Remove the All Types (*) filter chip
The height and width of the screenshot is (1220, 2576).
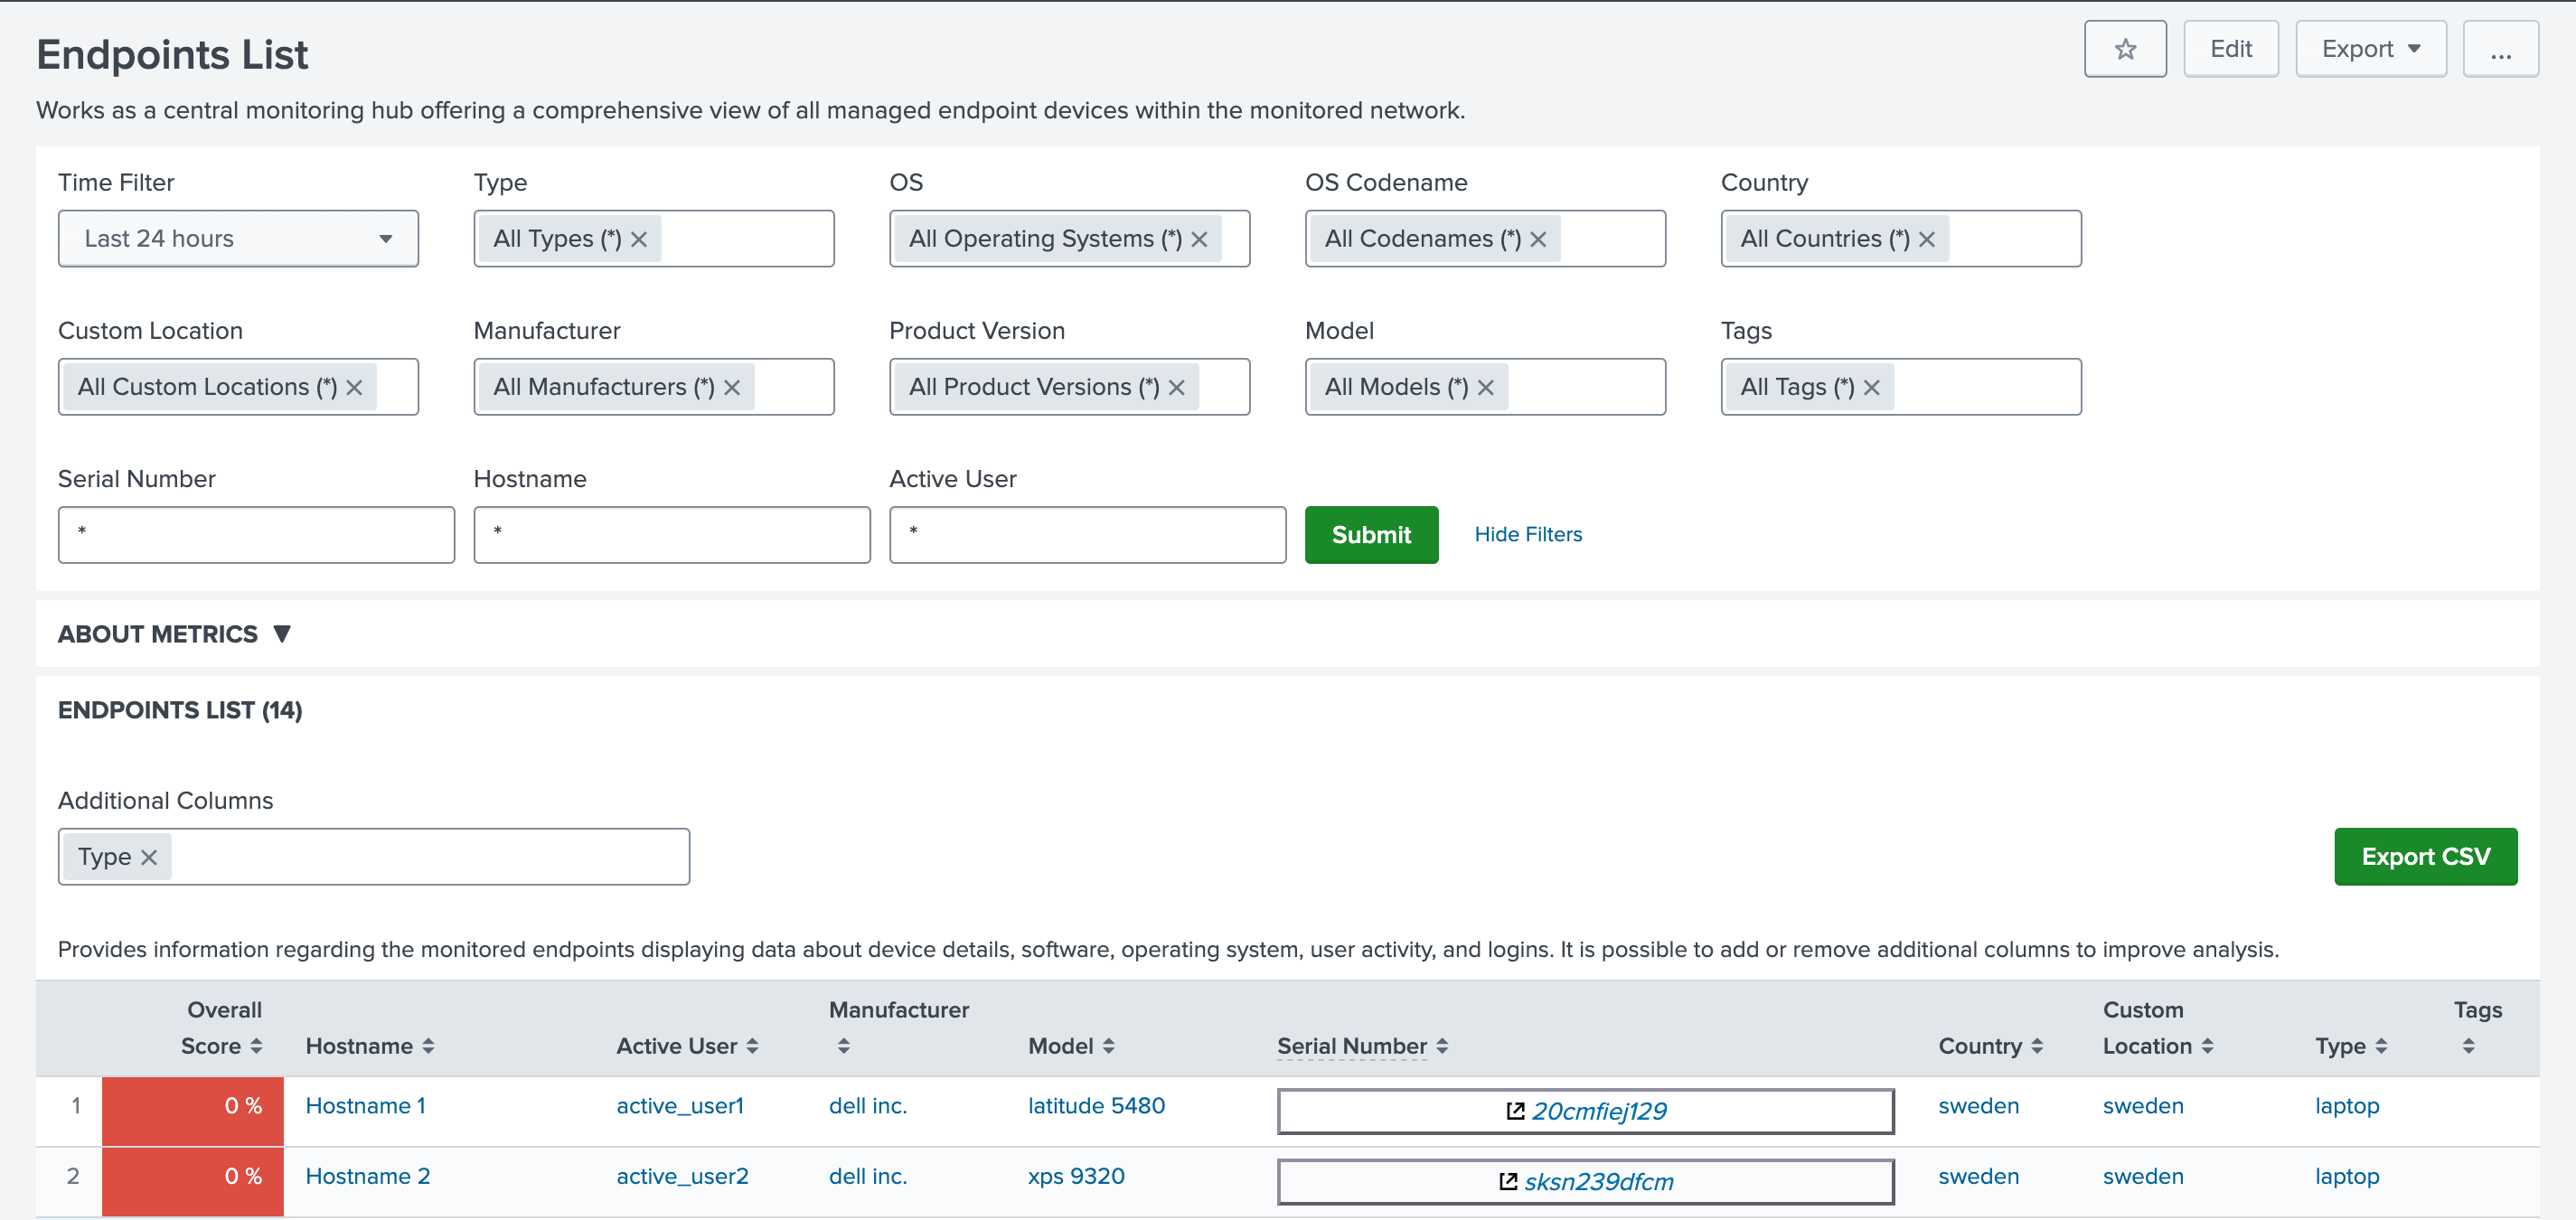point(639,239)
